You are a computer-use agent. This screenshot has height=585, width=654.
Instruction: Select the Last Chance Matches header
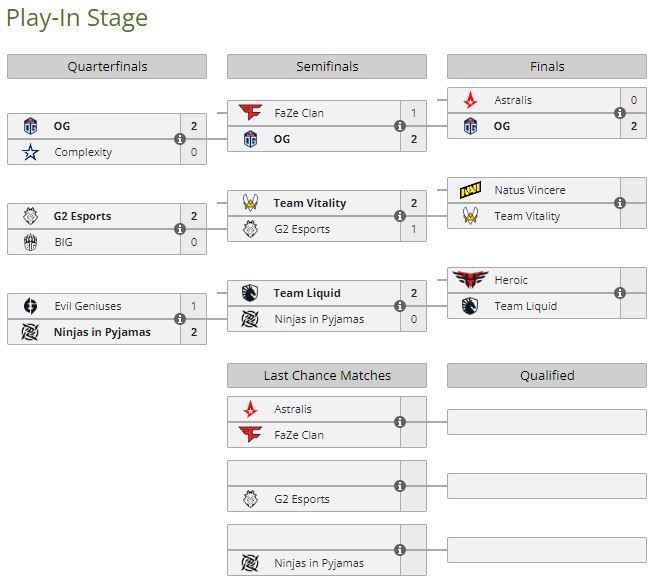tap(327, 376)
